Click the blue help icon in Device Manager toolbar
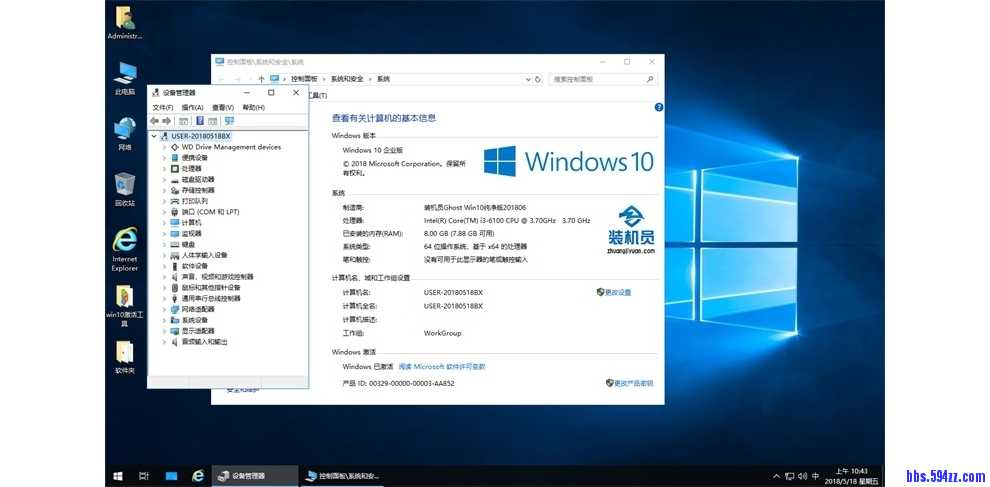Image resolution: width=990 pixels, height=487 pixels. tap(198, 121)
